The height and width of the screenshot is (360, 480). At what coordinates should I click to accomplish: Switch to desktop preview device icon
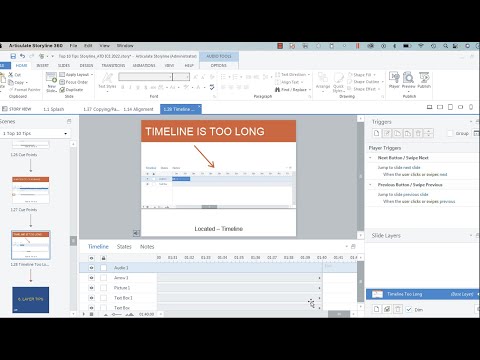[x=430, y=107]
